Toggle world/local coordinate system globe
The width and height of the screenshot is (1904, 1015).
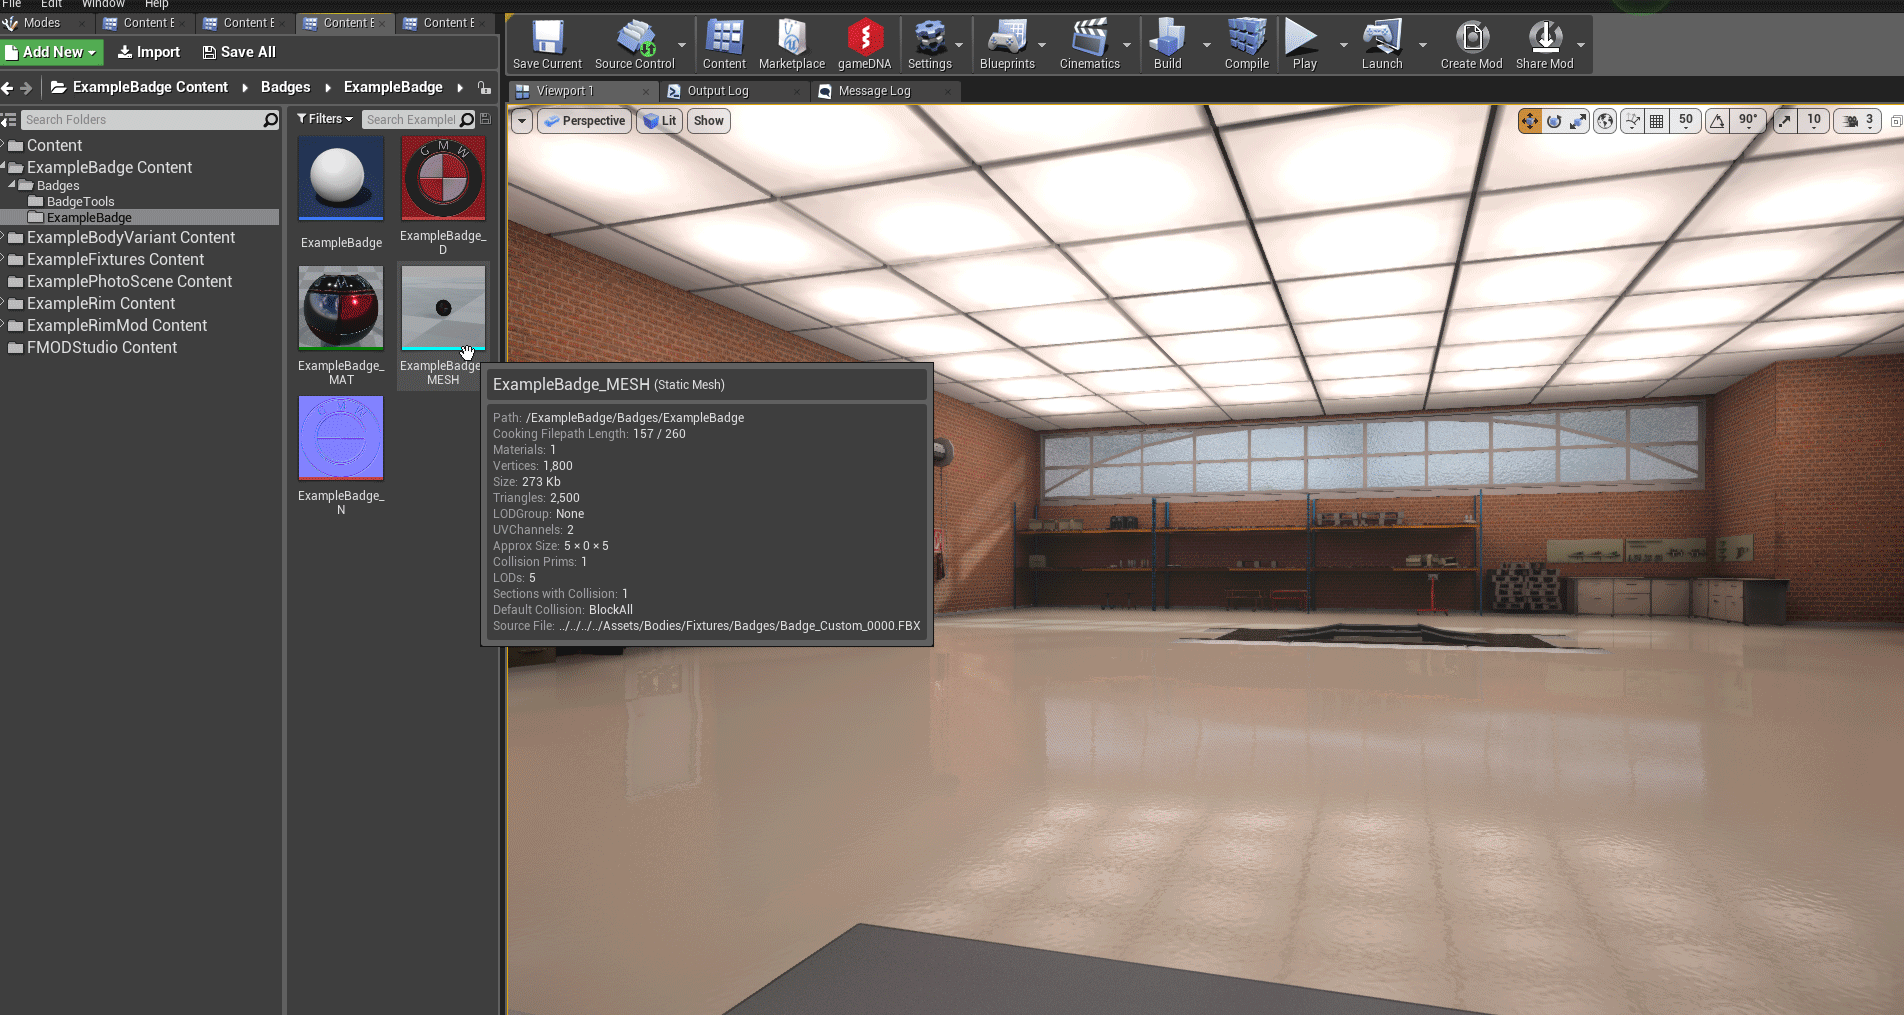pyautogui.click(x=1605, y=121)
